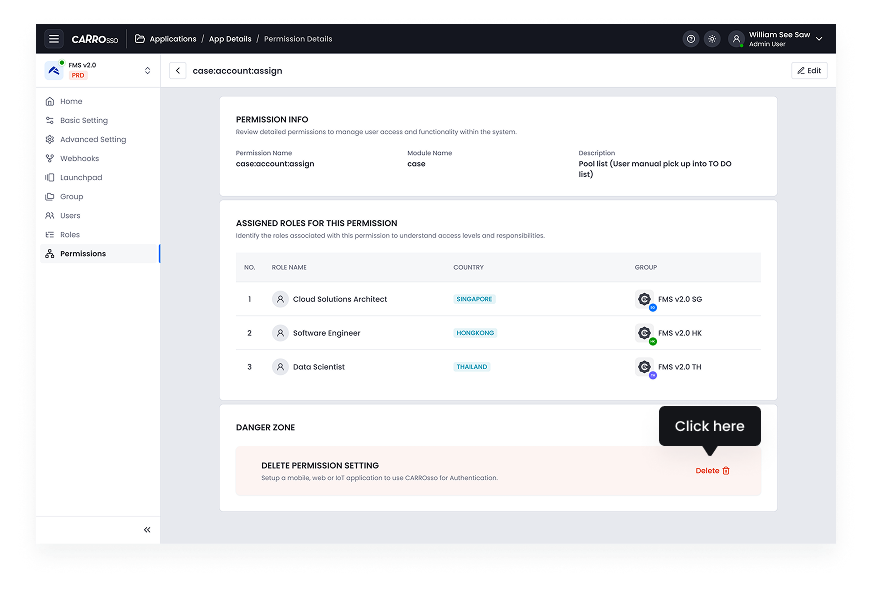Go back using the left chevron button
Image resolution: width=872 pixels, height=592 pixels.
click(177, 70)
